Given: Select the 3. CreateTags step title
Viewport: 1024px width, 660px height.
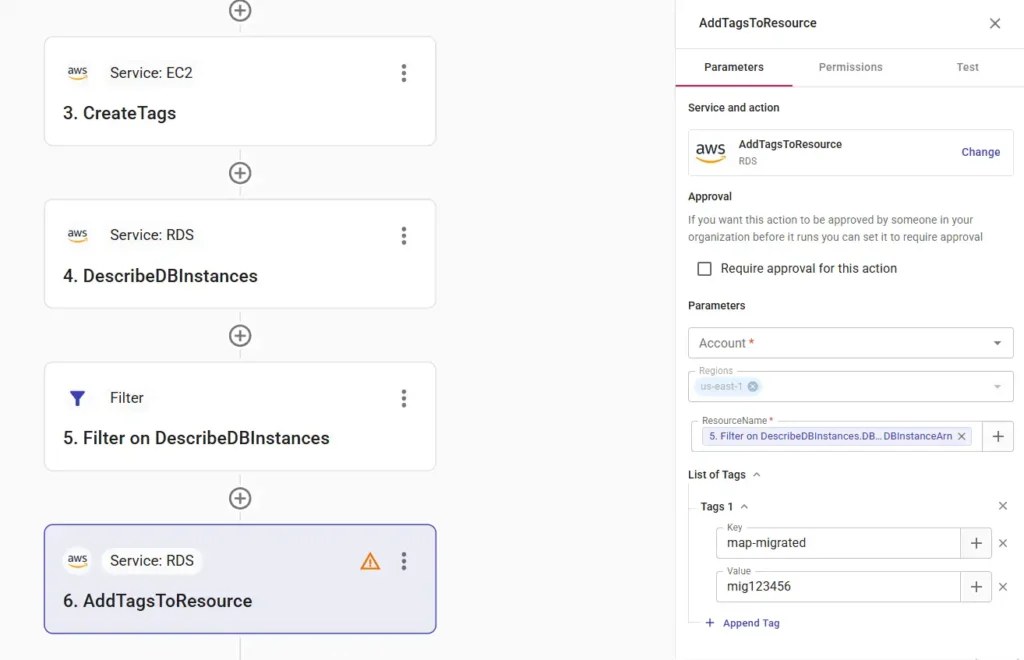Looking at the screenshot, I should point(120,113).
